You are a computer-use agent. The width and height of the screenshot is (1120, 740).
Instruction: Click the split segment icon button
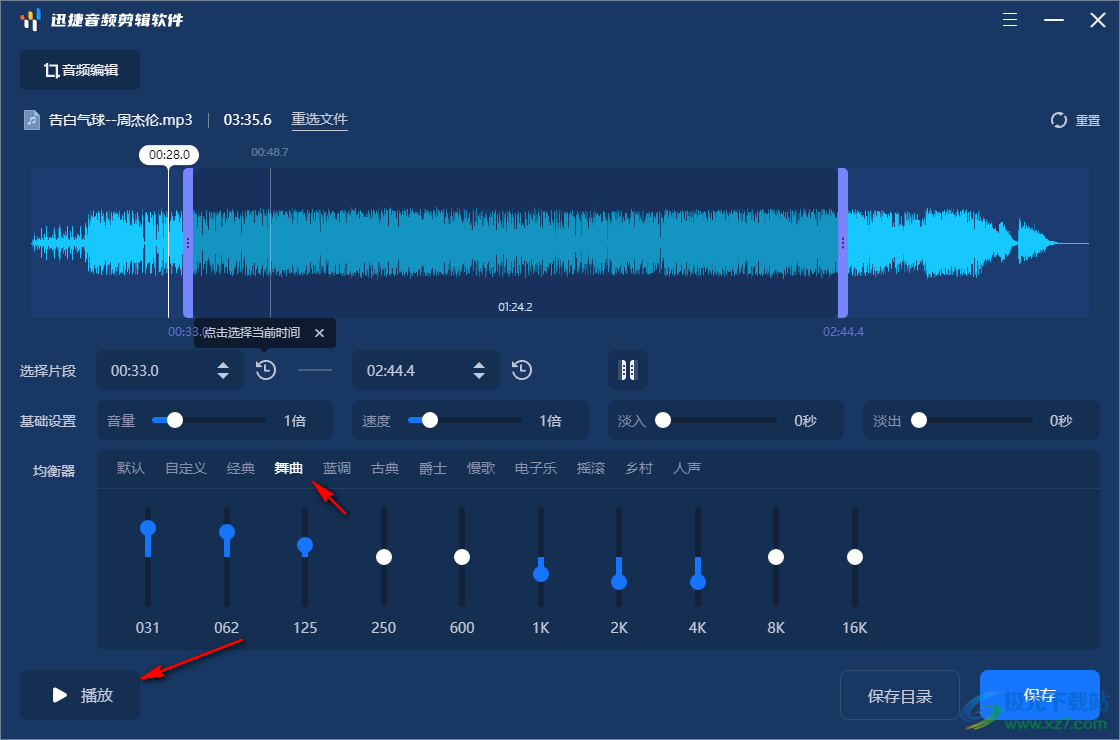(x=628, y=370)
